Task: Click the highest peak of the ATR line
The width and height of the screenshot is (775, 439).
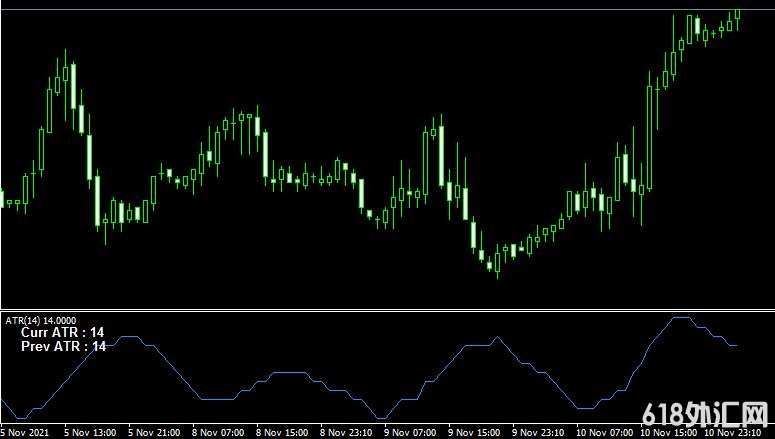Action: 681,318
